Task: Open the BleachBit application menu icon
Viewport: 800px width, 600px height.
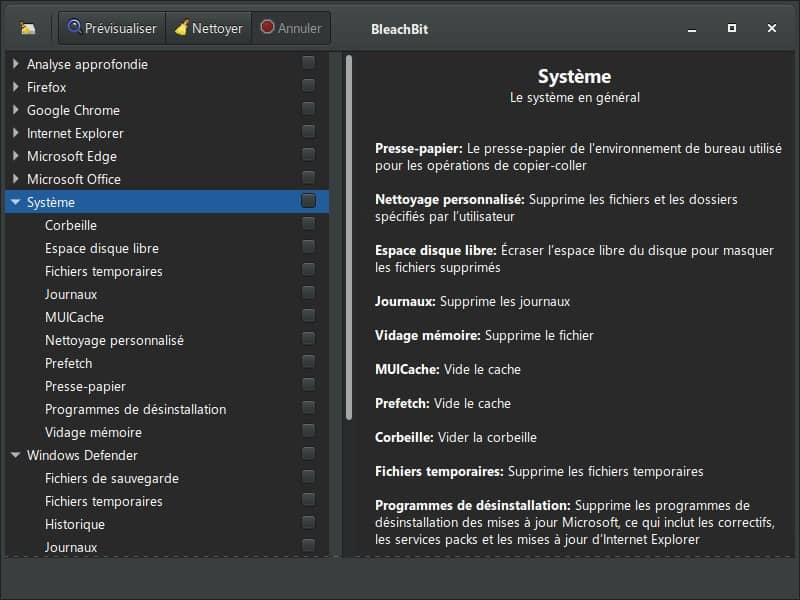Action: pos(28,28)
